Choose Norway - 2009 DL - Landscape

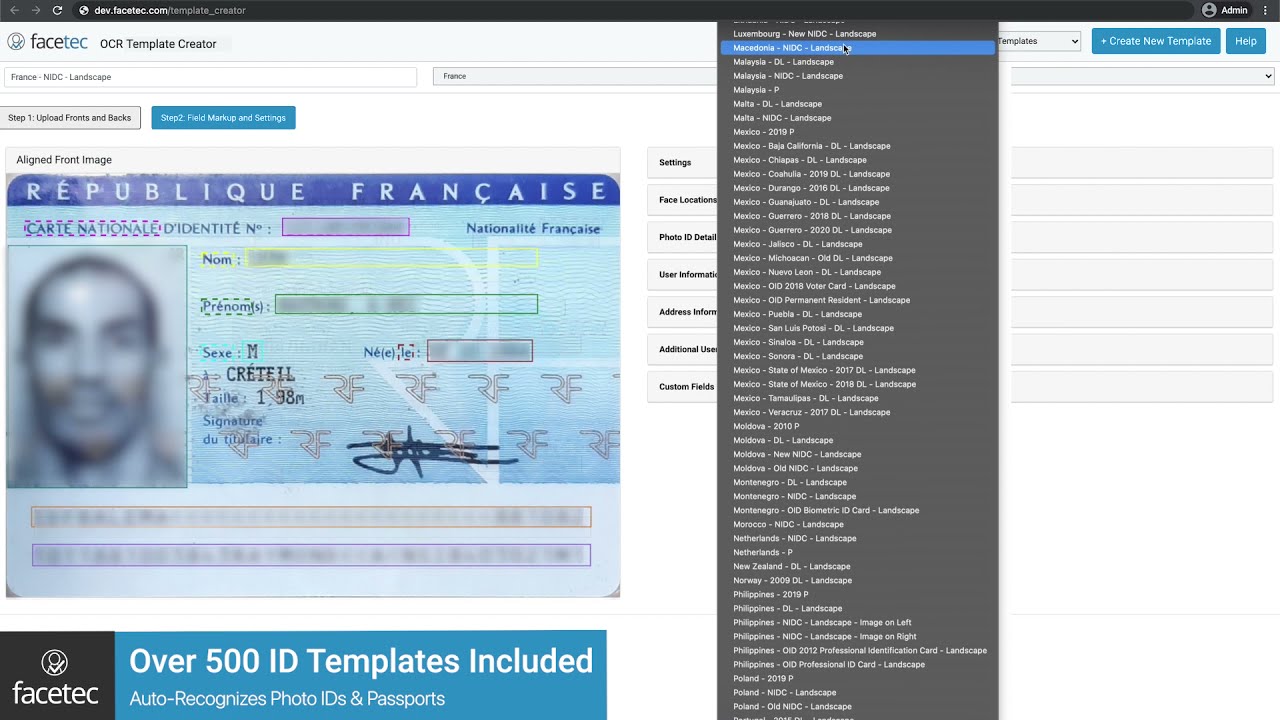(858, 580)
